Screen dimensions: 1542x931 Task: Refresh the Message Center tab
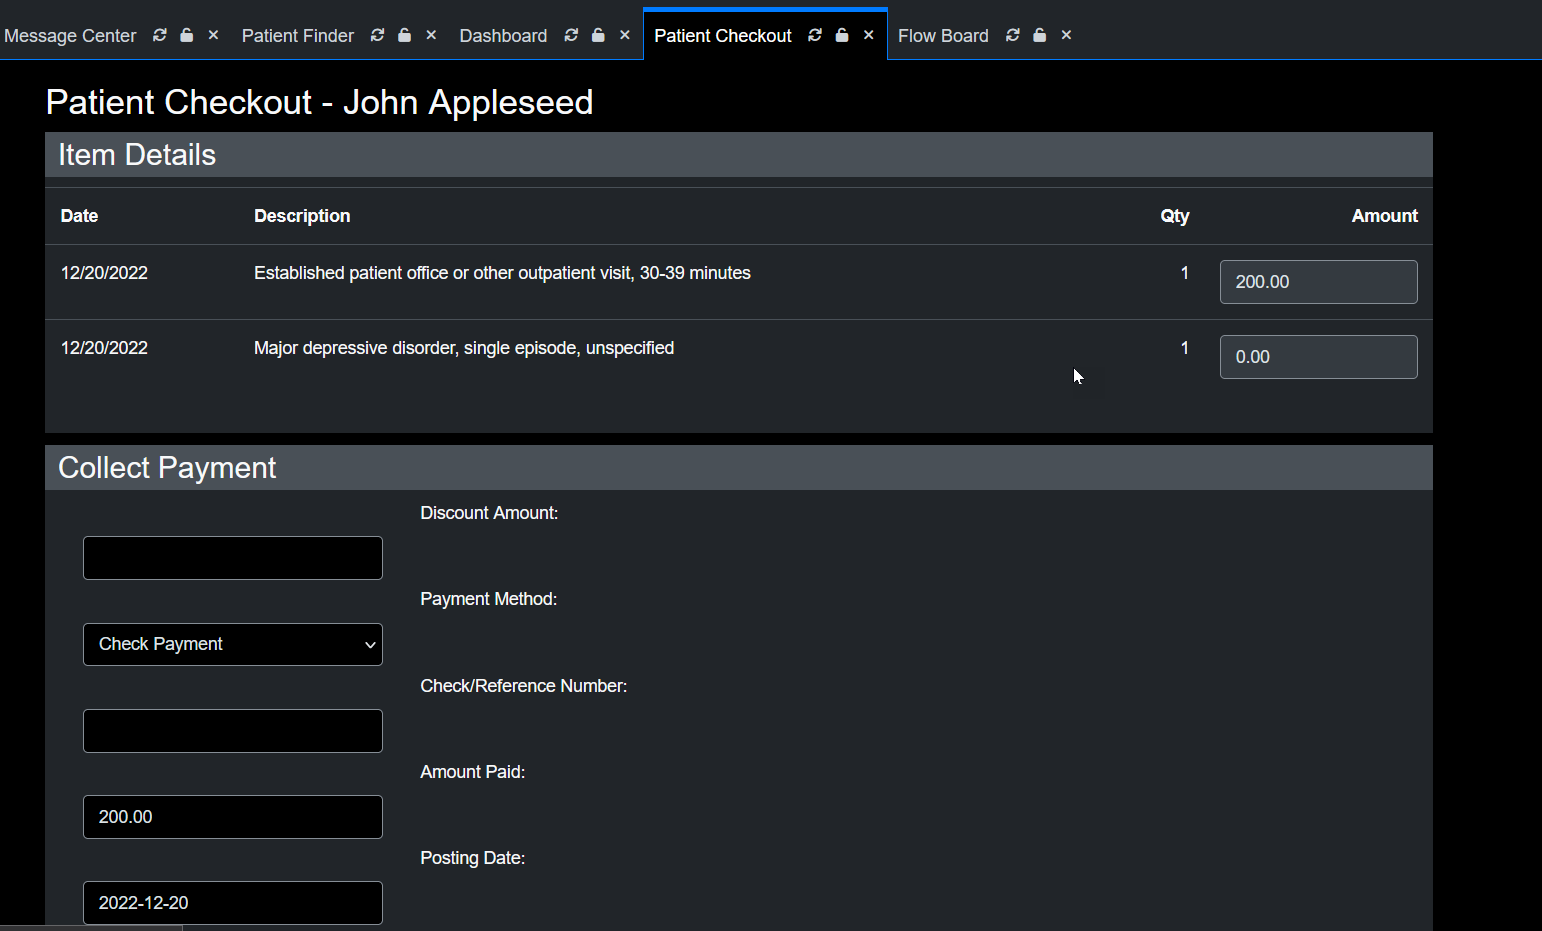point(160,35)
